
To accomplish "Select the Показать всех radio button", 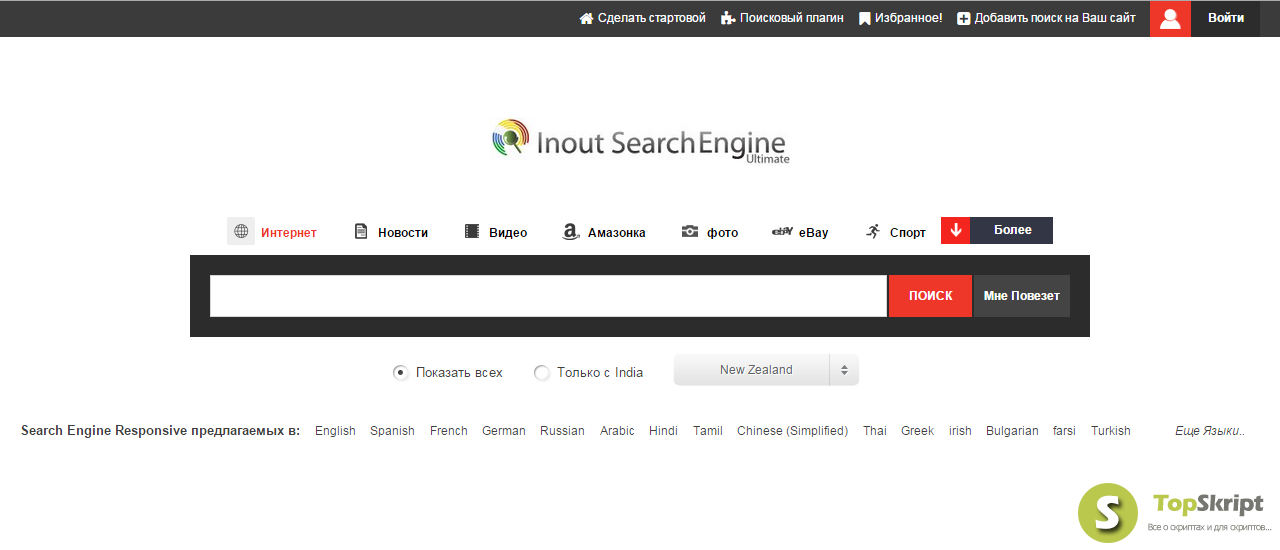I will click(x=401, y=372).
